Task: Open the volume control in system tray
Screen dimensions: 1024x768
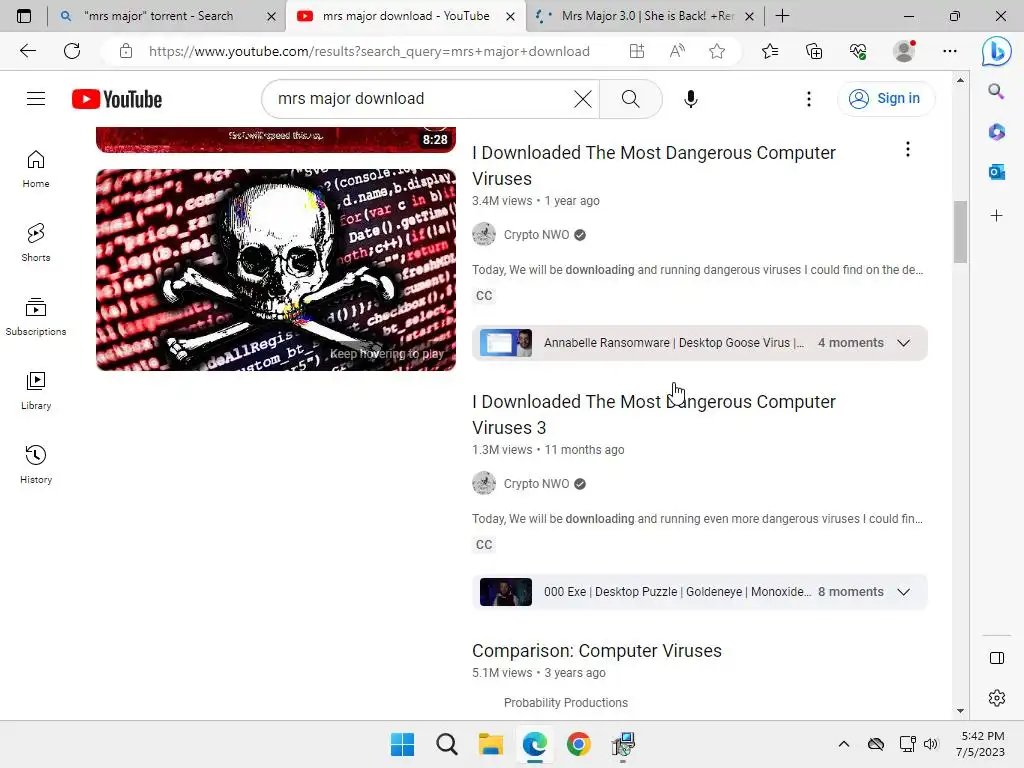Action: [x=931, y=744]
